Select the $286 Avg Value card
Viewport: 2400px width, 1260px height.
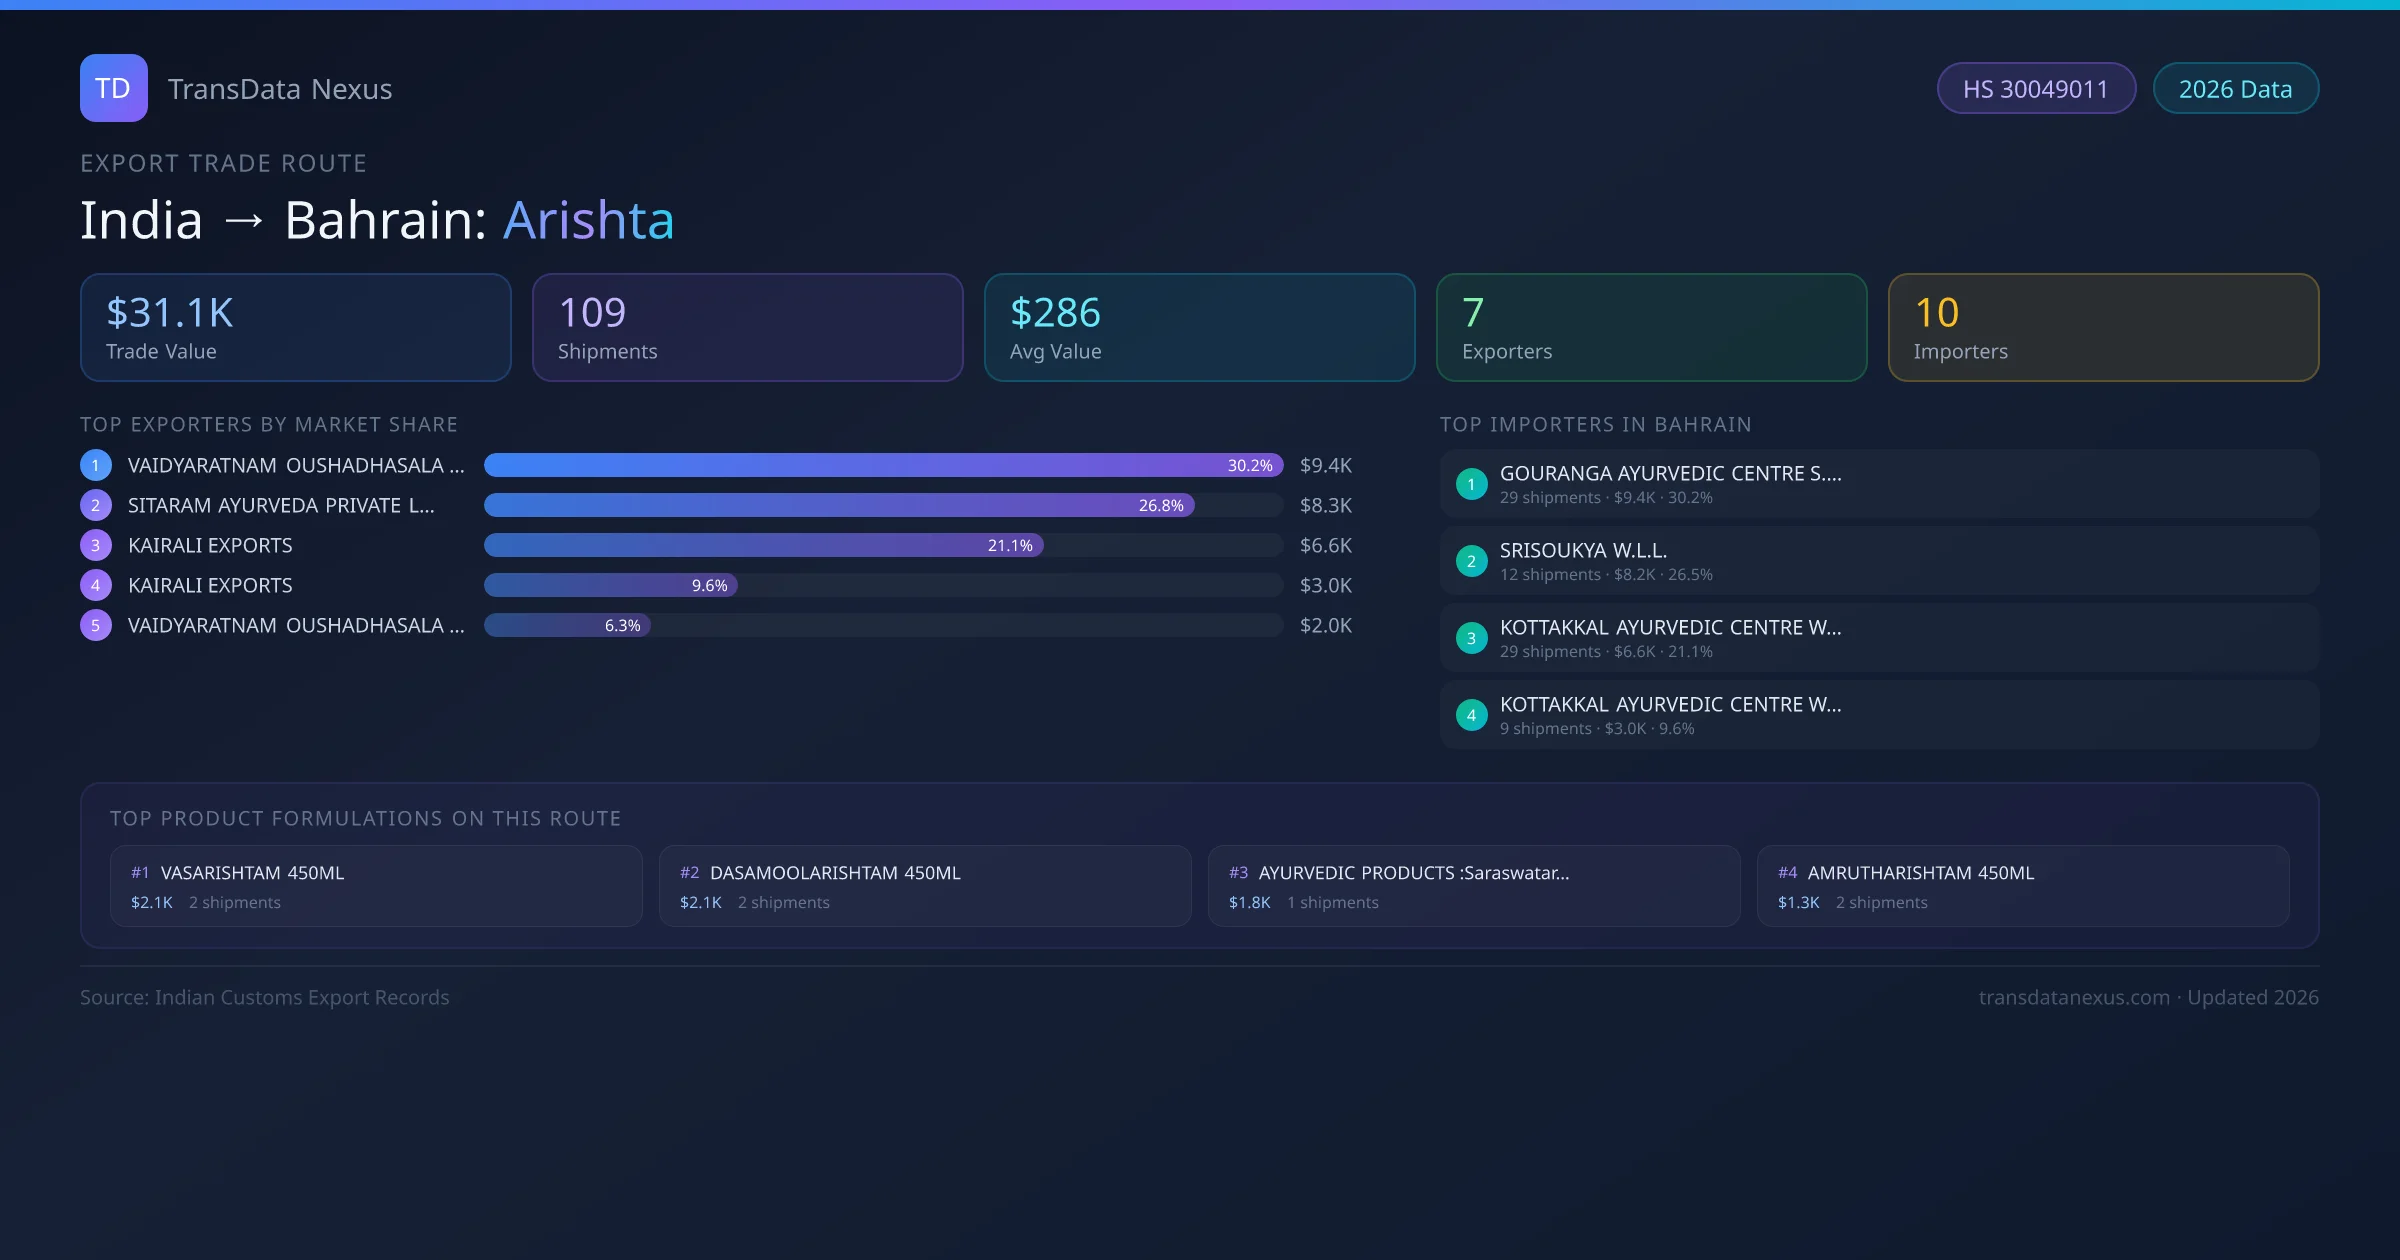pyautogui.click(x=1199, y=327)
